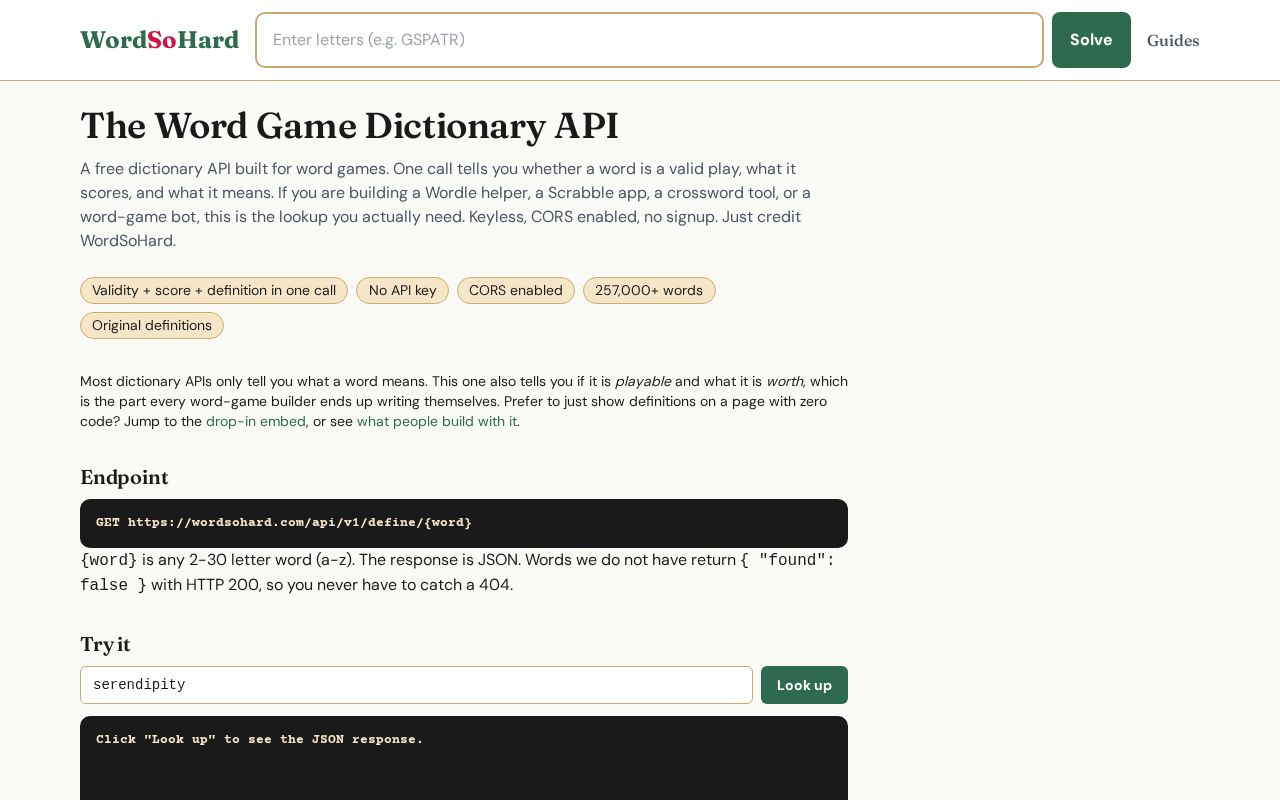The height and width of the screenshot is (800, 1280).
Task: Open the Guides menu item
Action: coord(1173,40)
